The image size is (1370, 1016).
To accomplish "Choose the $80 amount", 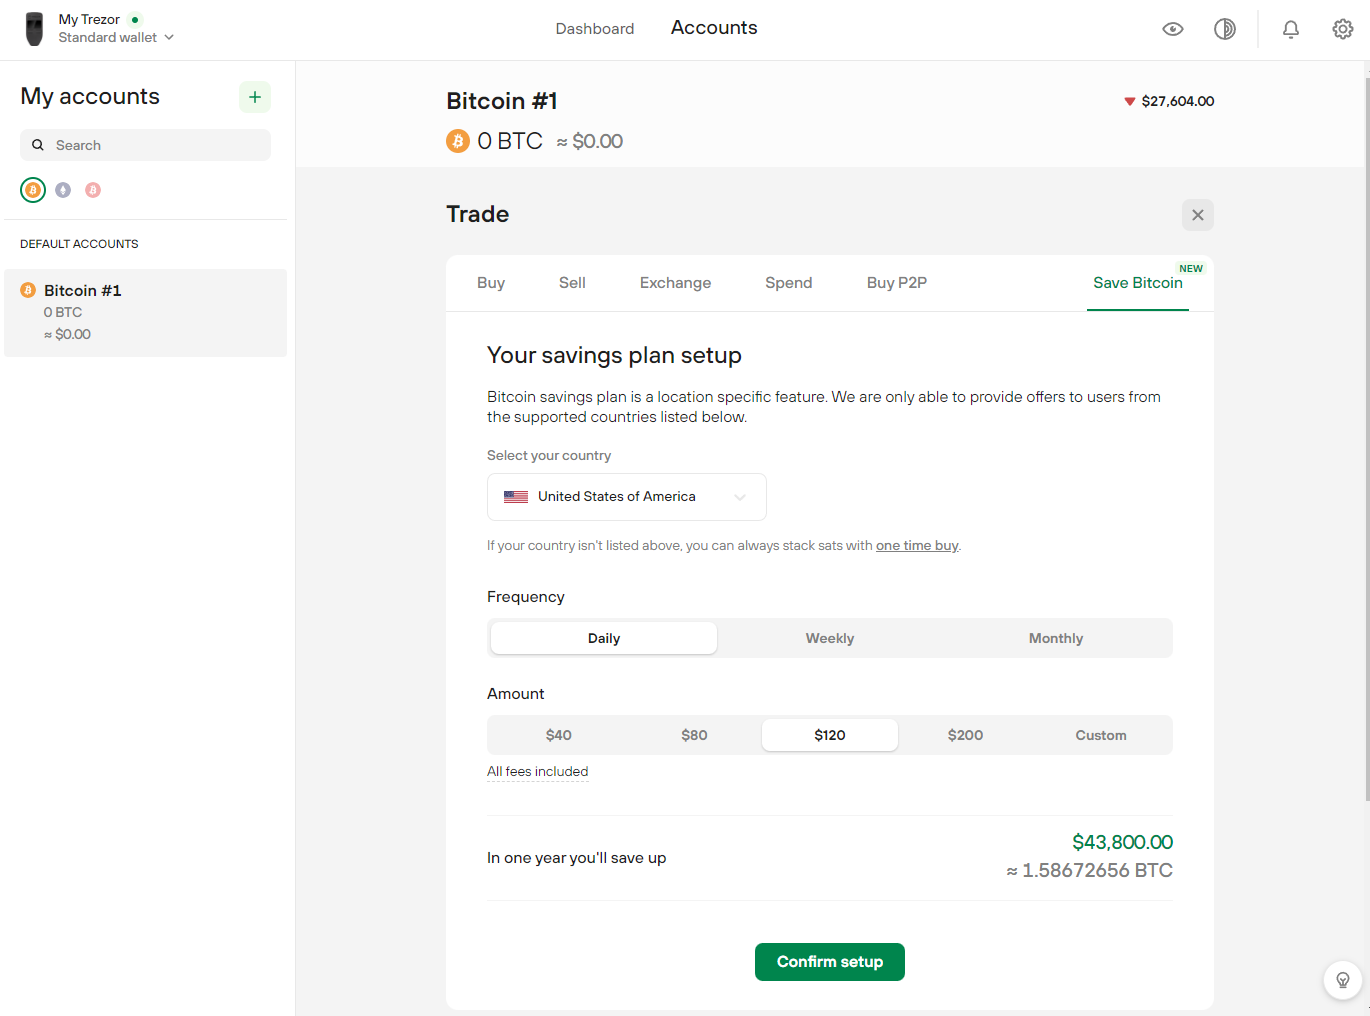I will coord(694,735).
